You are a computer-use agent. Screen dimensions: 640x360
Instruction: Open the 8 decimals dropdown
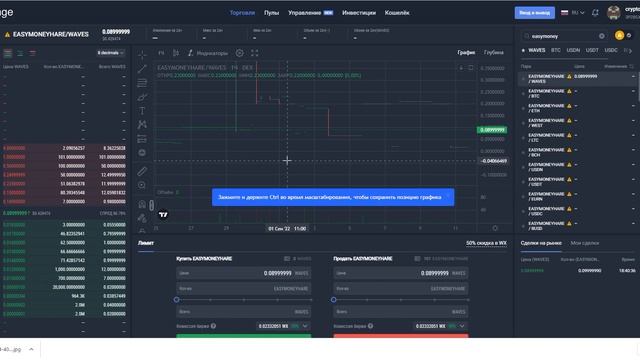point(110,53)
